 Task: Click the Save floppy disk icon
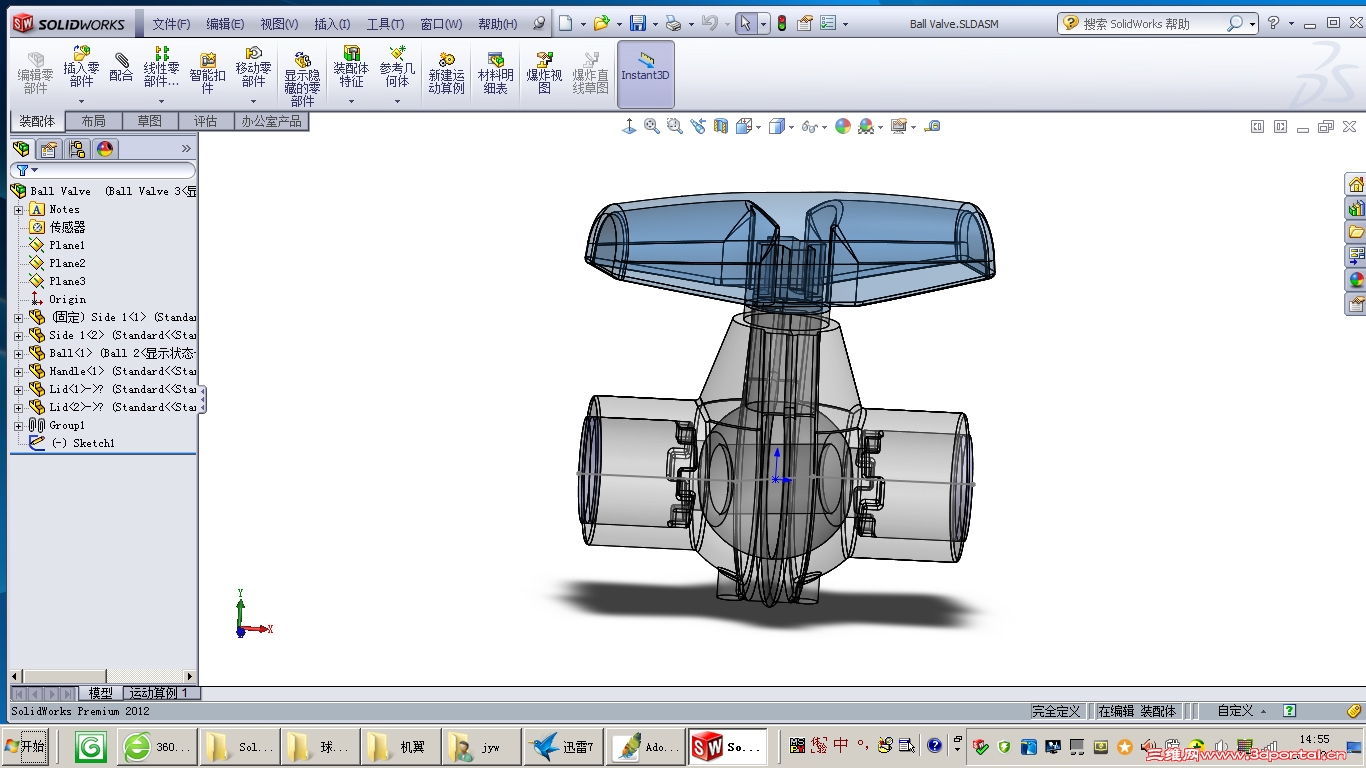coord(637,23)
